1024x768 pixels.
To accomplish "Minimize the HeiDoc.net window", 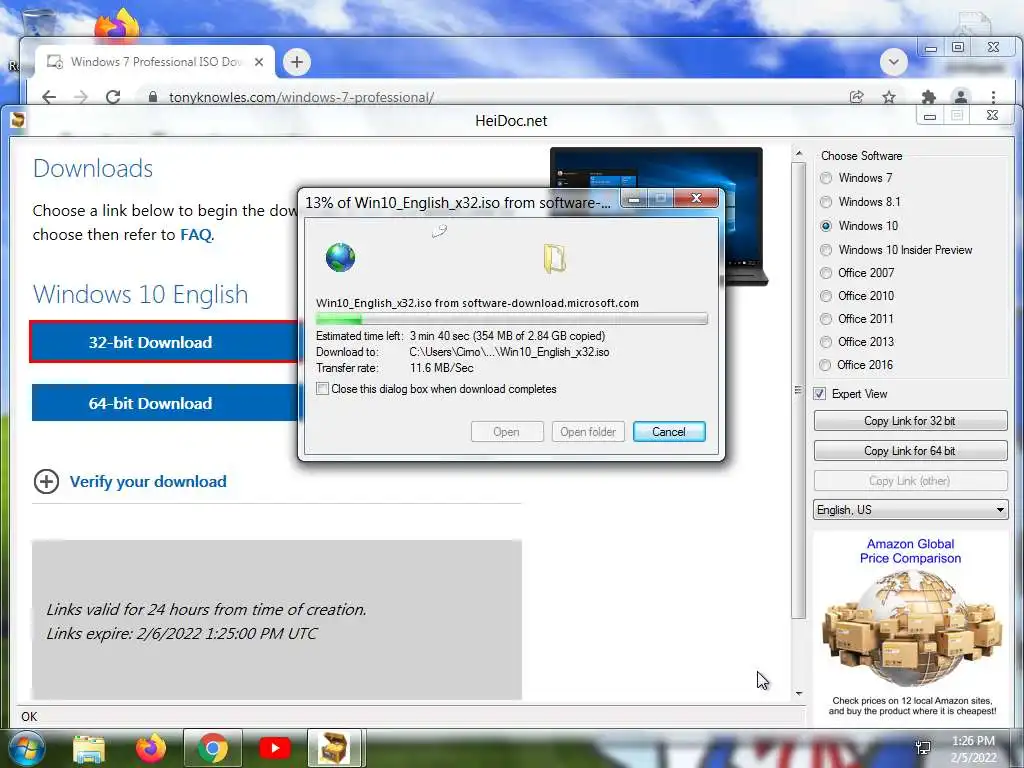I will pyautogui.click(x=931, y=116).
